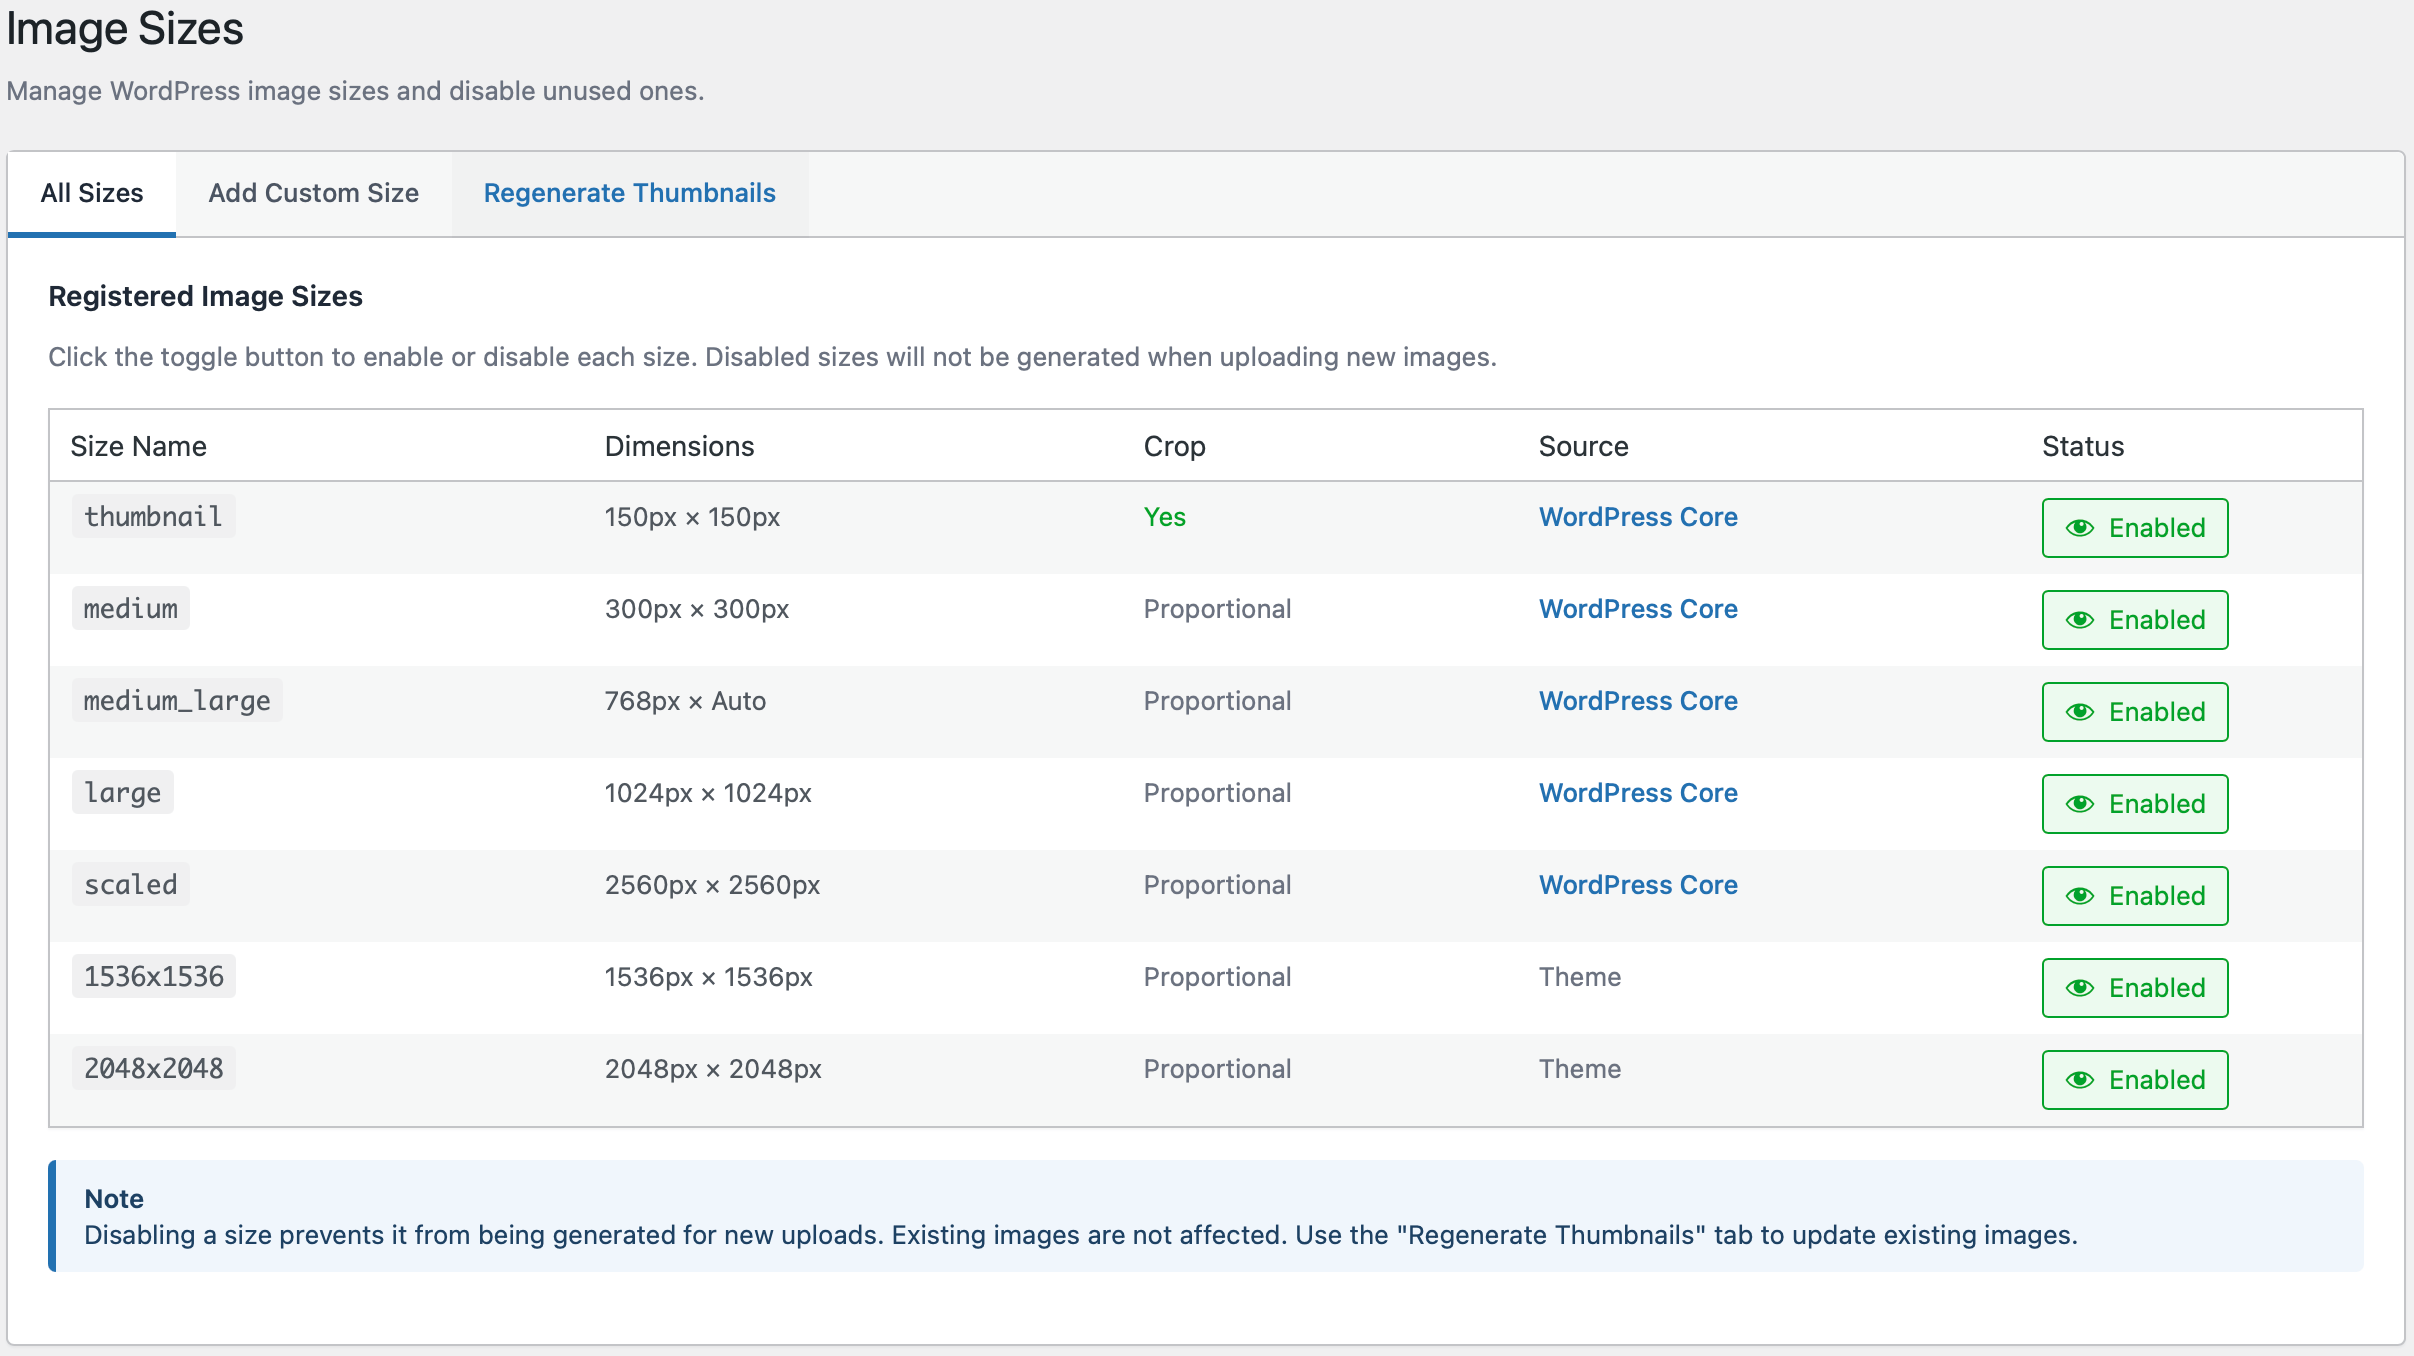Viewport: 2414px width, 1356px height.
Task: Open the WordPress Core link for thumbnail
Action: 1637,517
